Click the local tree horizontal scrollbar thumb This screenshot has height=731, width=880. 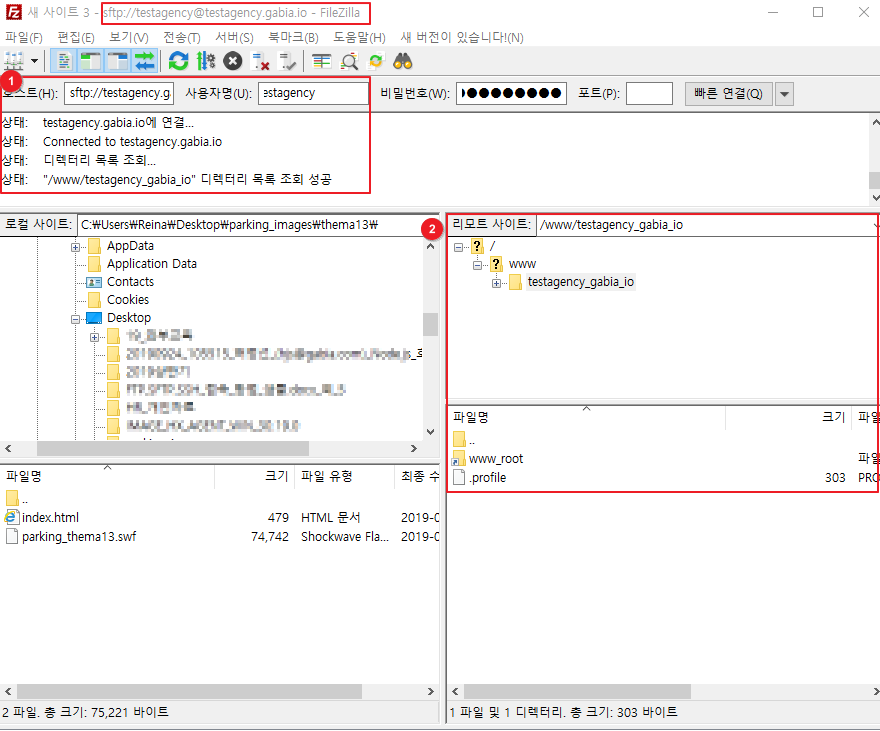173,448
